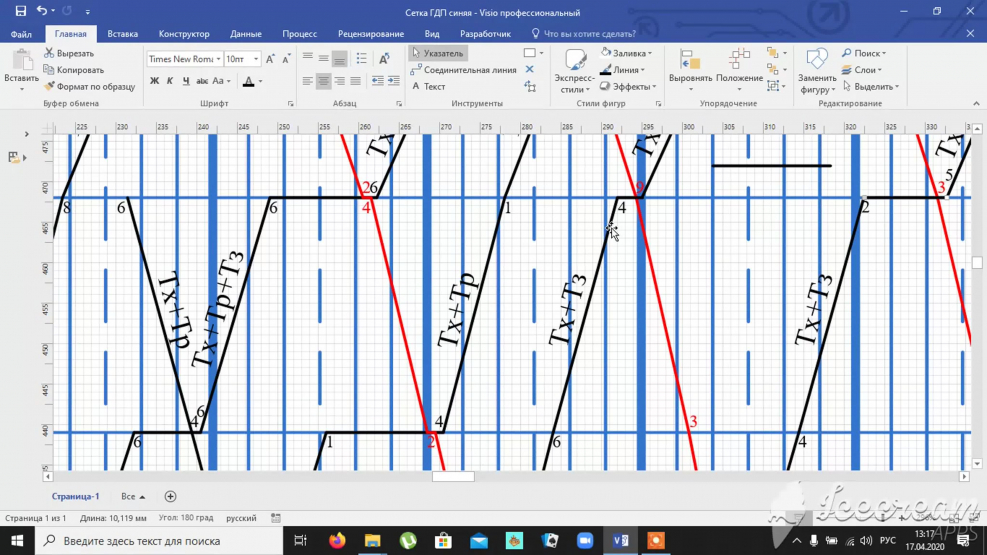This screenshot has width=987, height=555.
Task: Click the Paste (Вставить) clipboard icon
Action: coord(21,61)
